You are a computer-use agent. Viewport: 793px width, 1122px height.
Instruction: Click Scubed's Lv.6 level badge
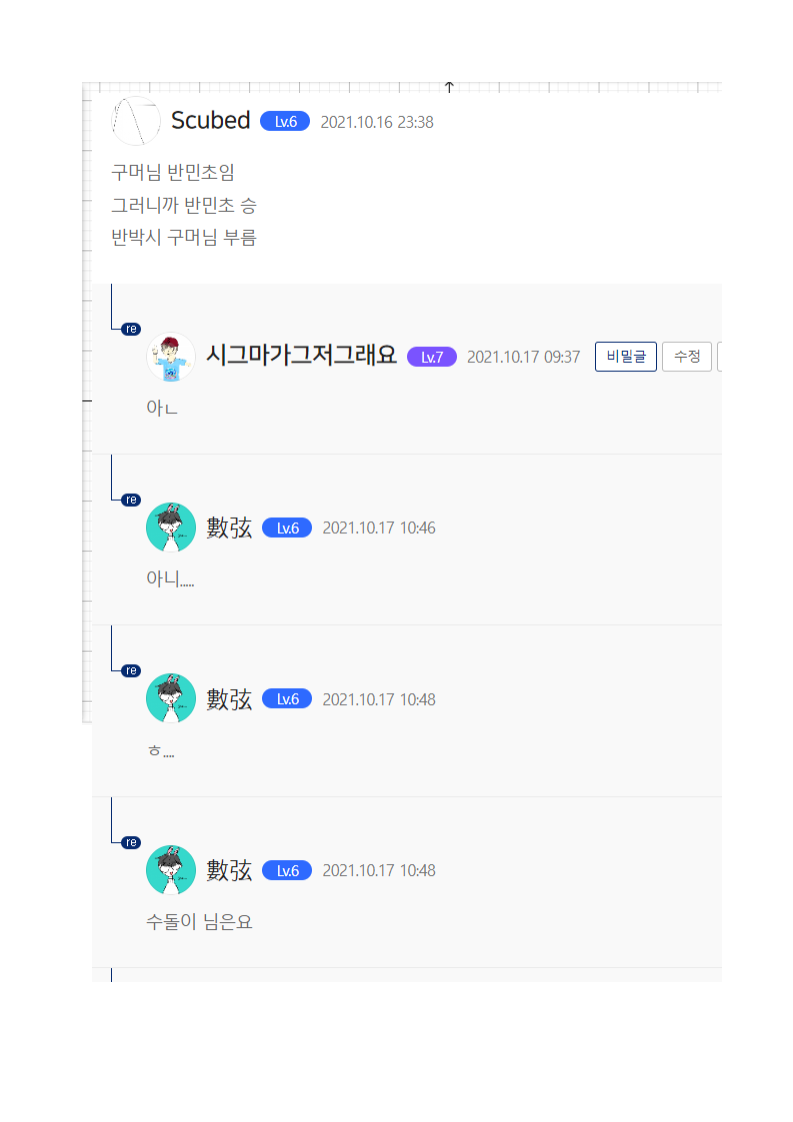(x=285, y=122)
